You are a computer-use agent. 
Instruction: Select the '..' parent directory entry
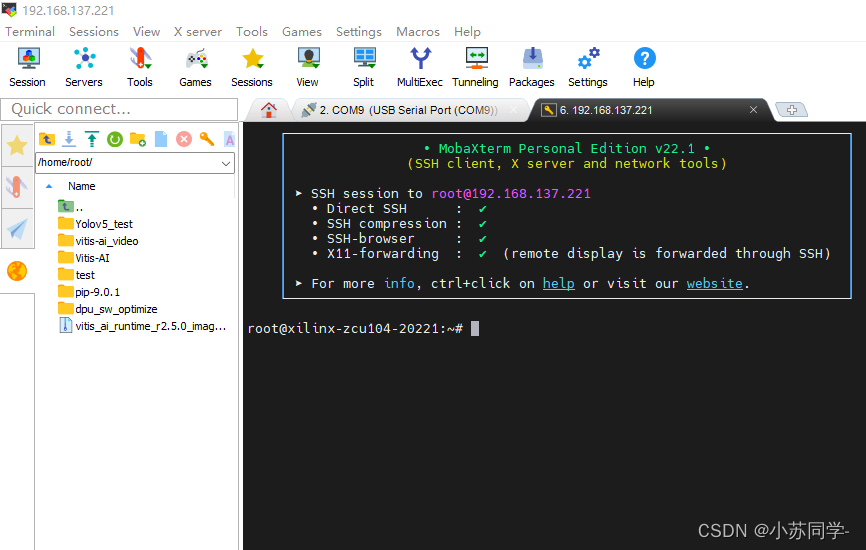tap(71, 207)
